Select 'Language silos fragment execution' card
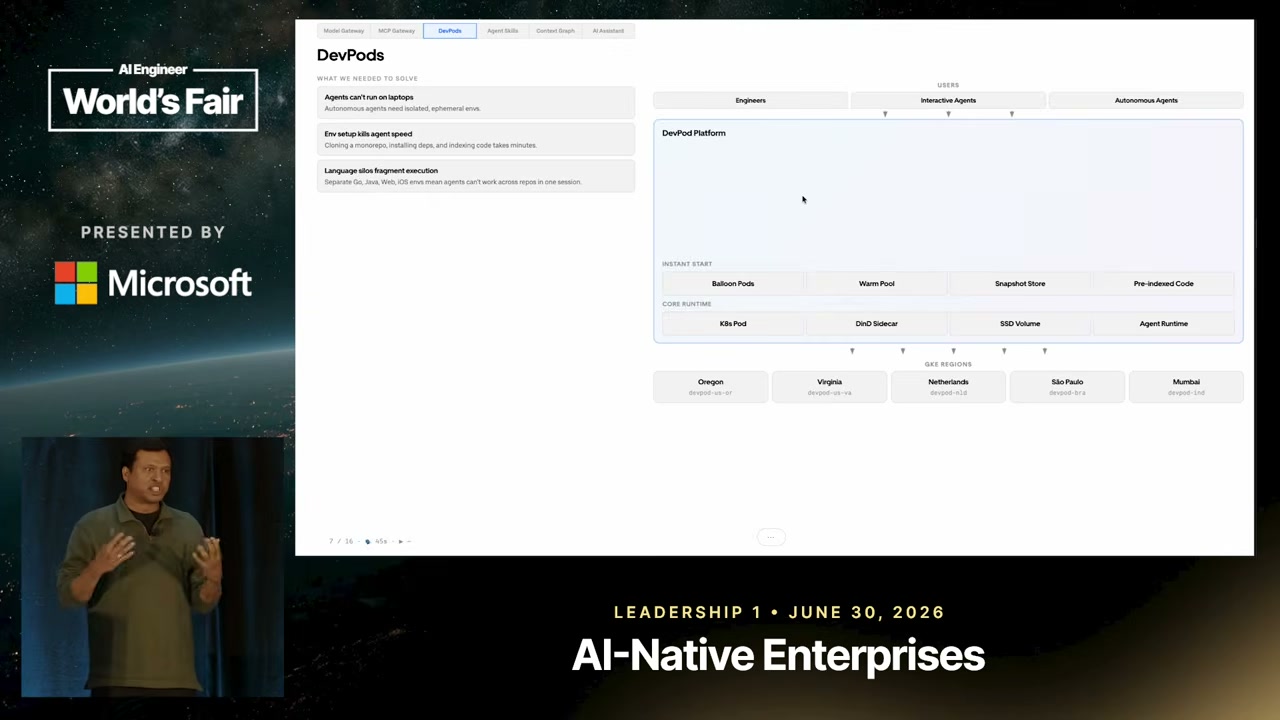The image size is (1280, 720). click(476, 176)
